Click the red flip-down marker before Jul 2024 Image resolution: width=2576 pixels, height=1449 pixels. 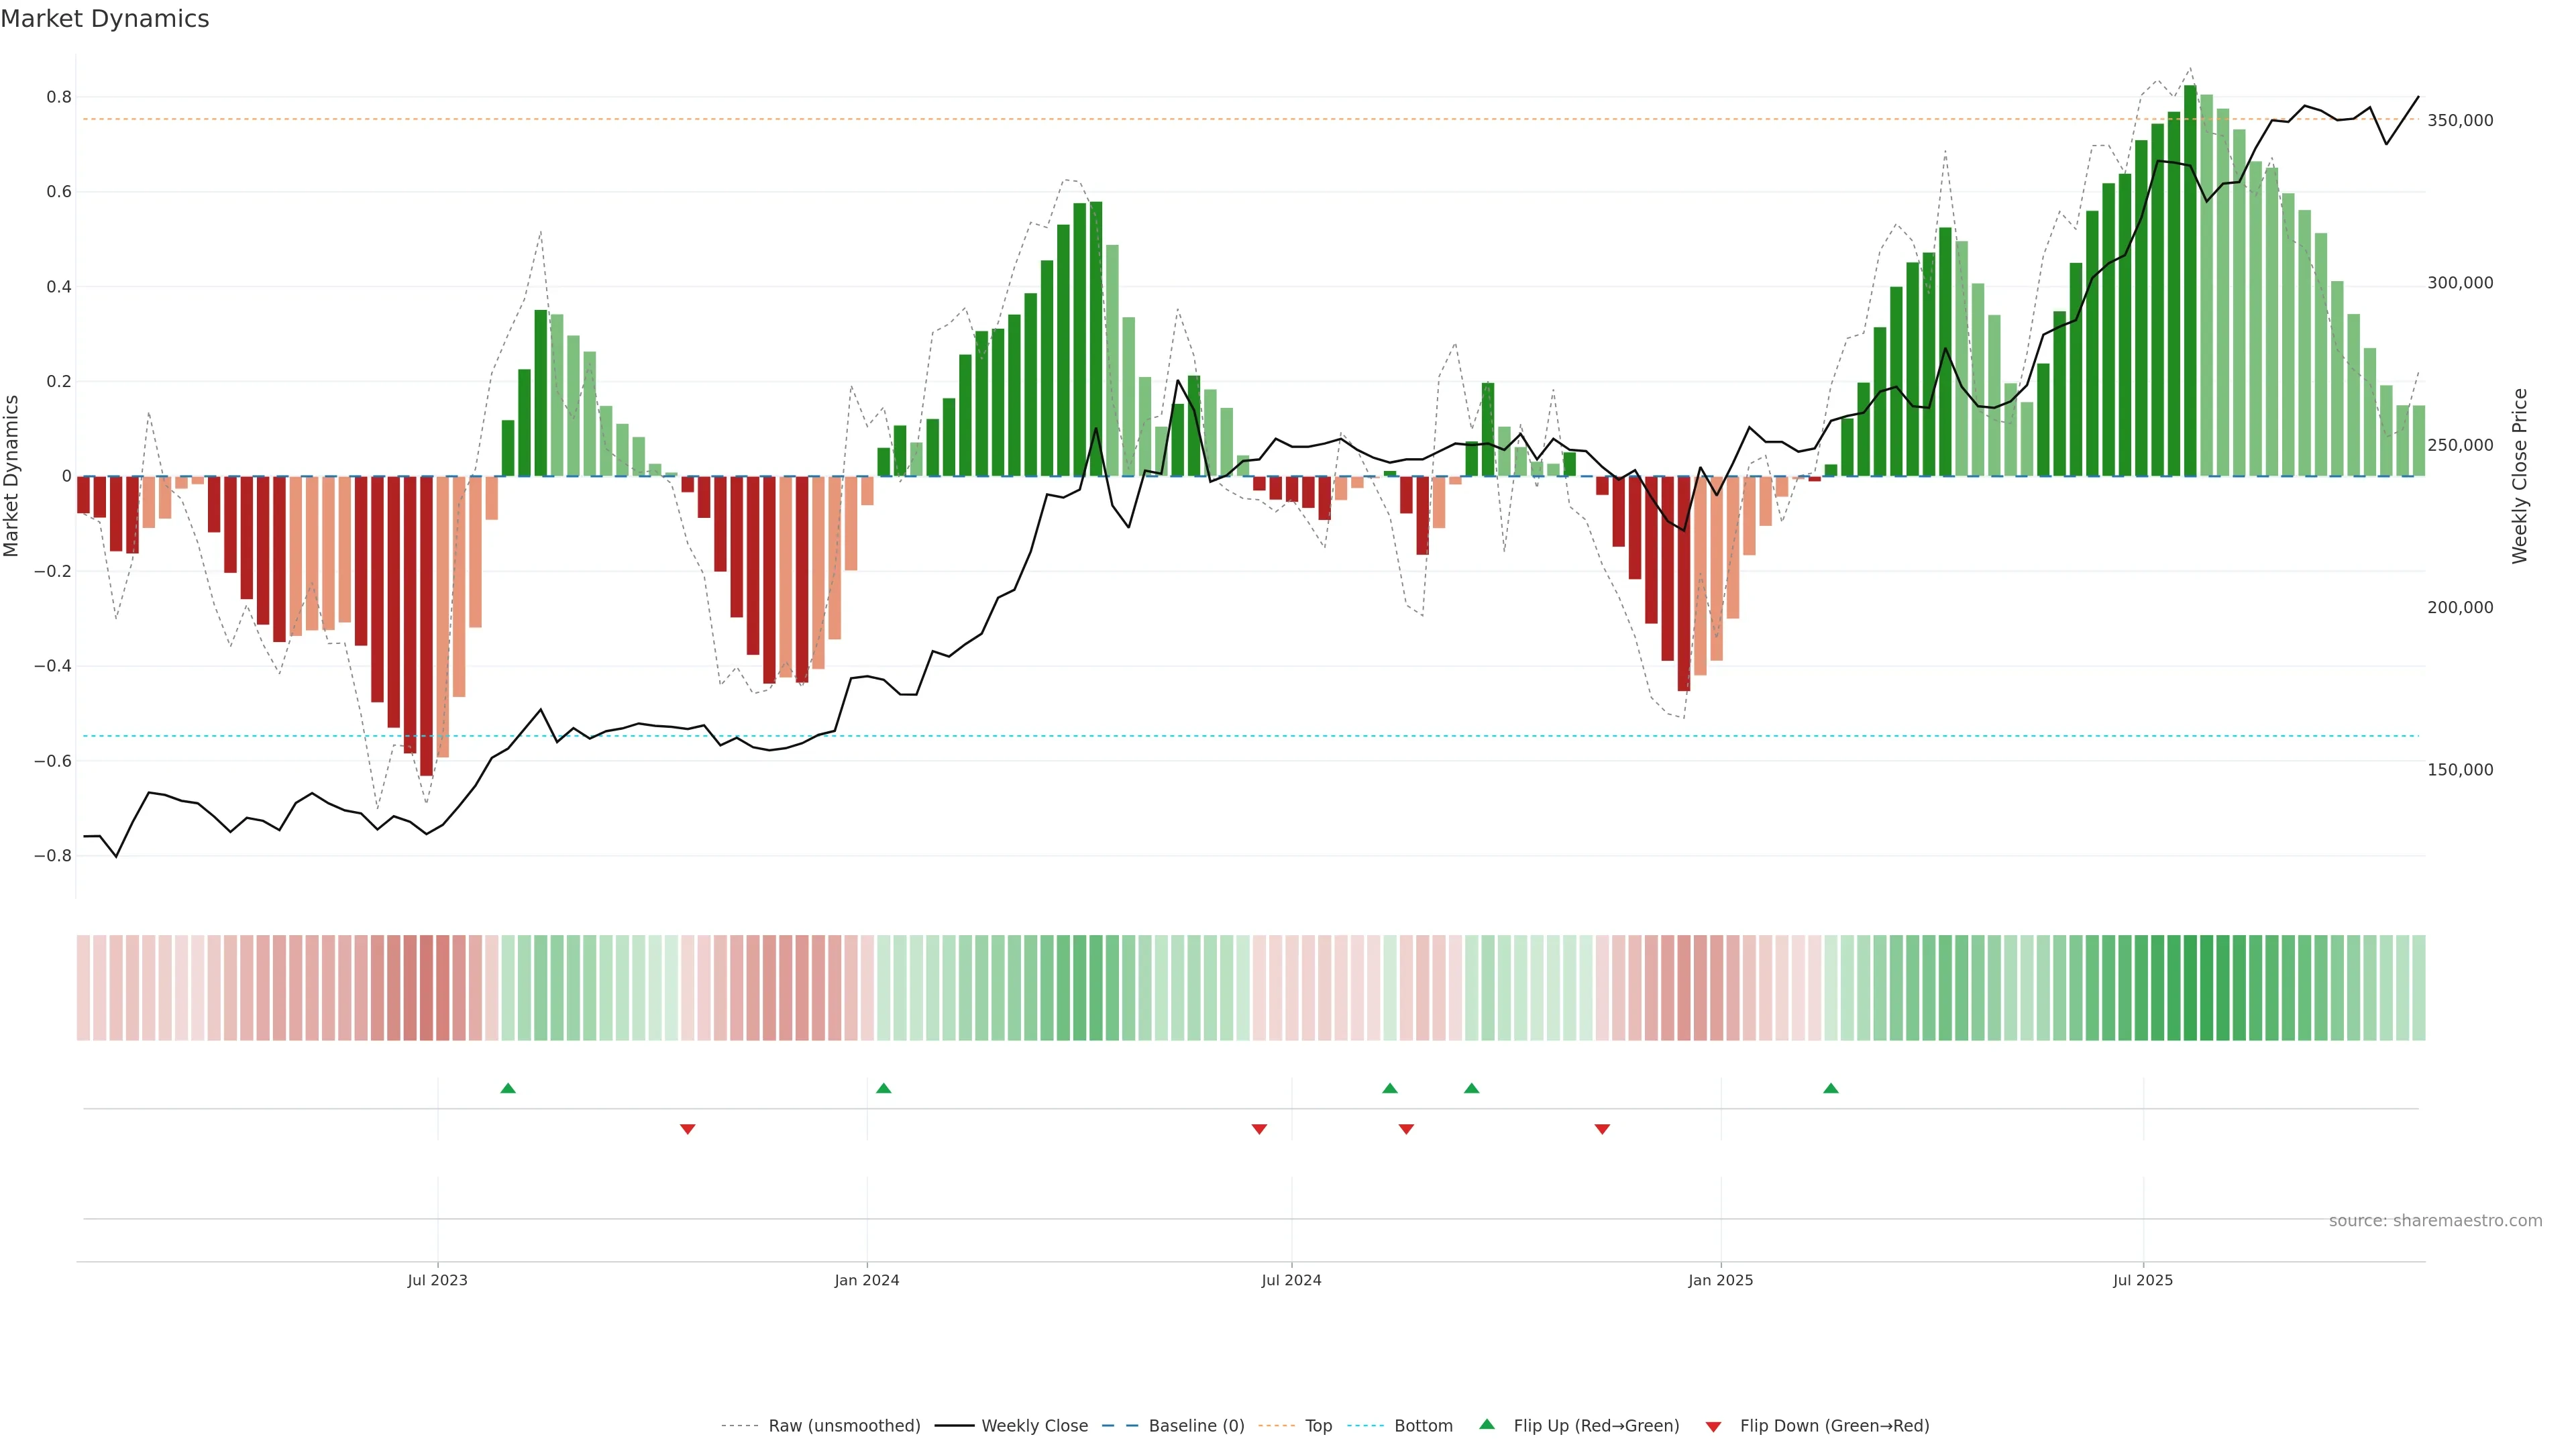coord(1259,1129)
